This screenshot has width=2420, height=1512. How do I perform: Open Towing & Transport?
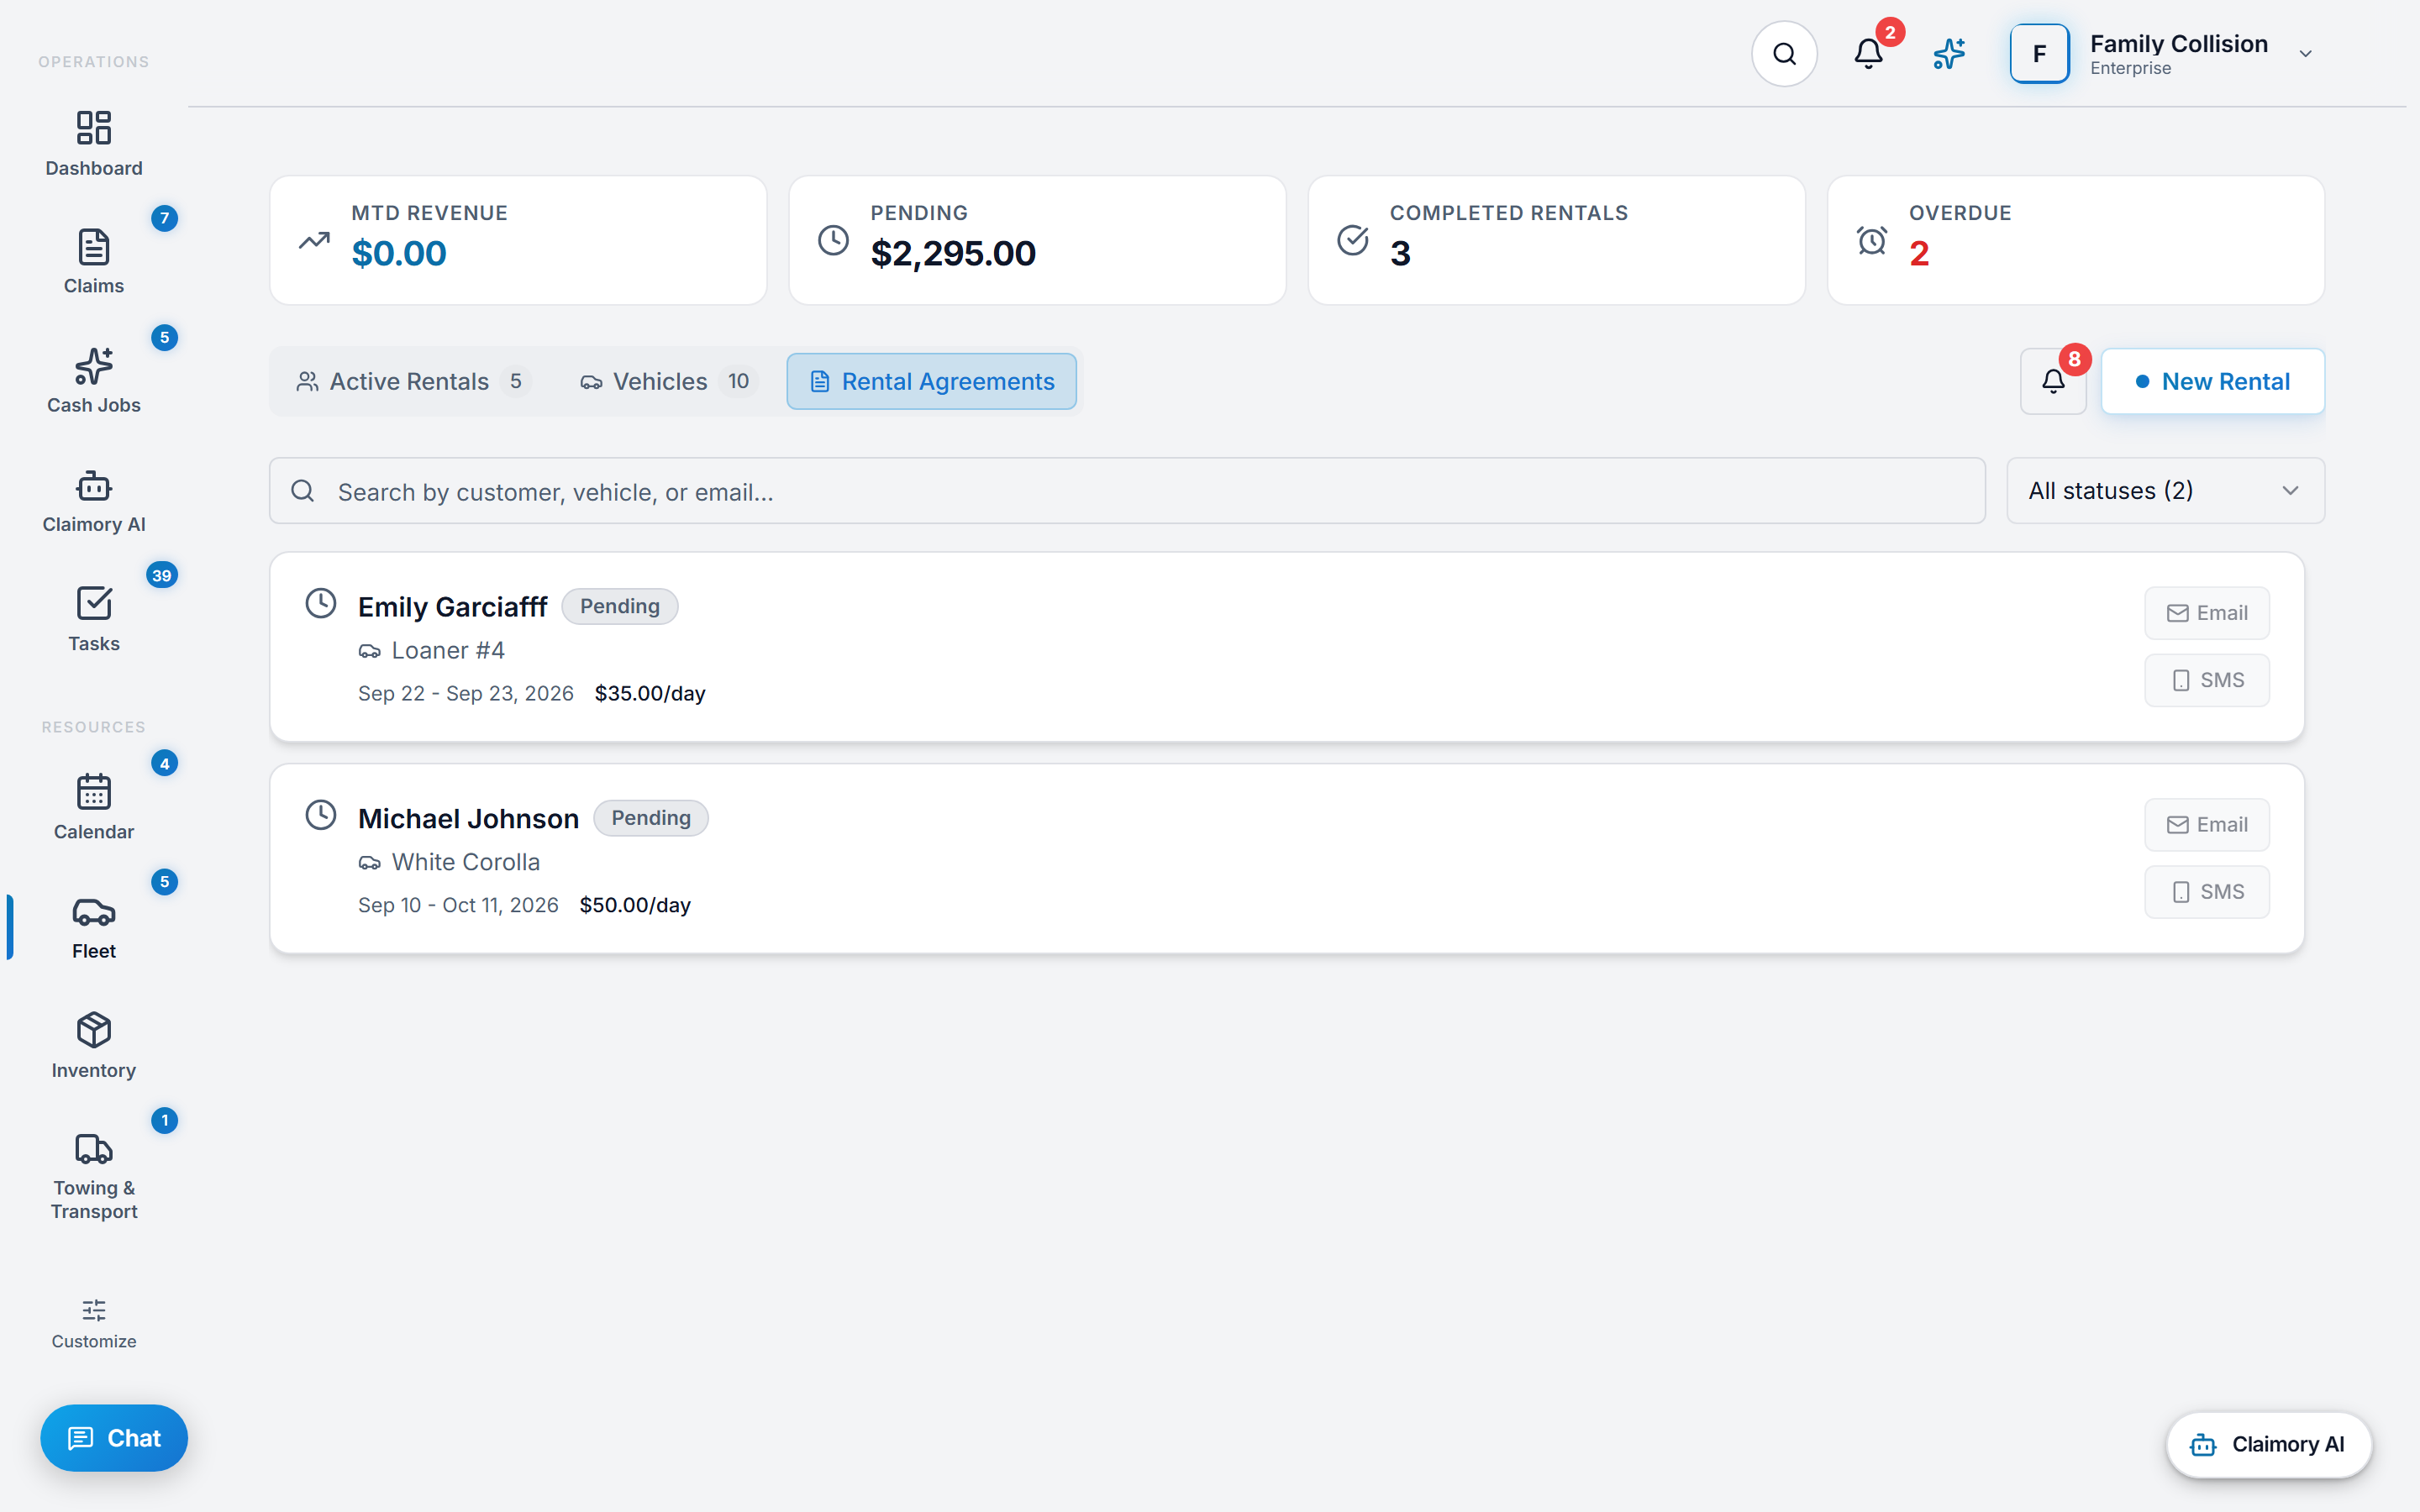[94, 1177]
